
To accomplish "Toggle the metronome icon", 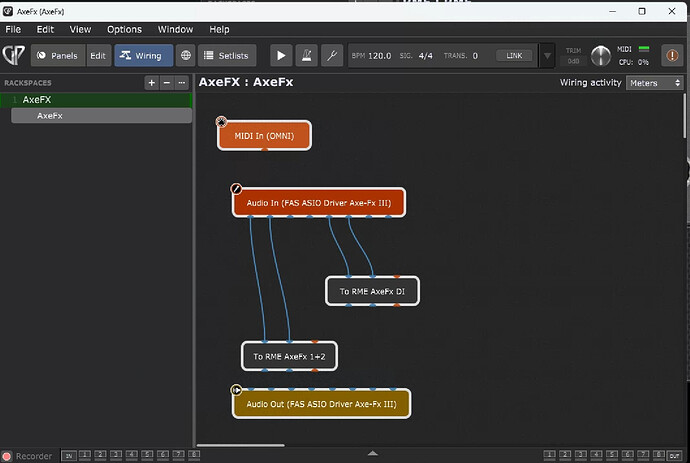I will 307,55.
